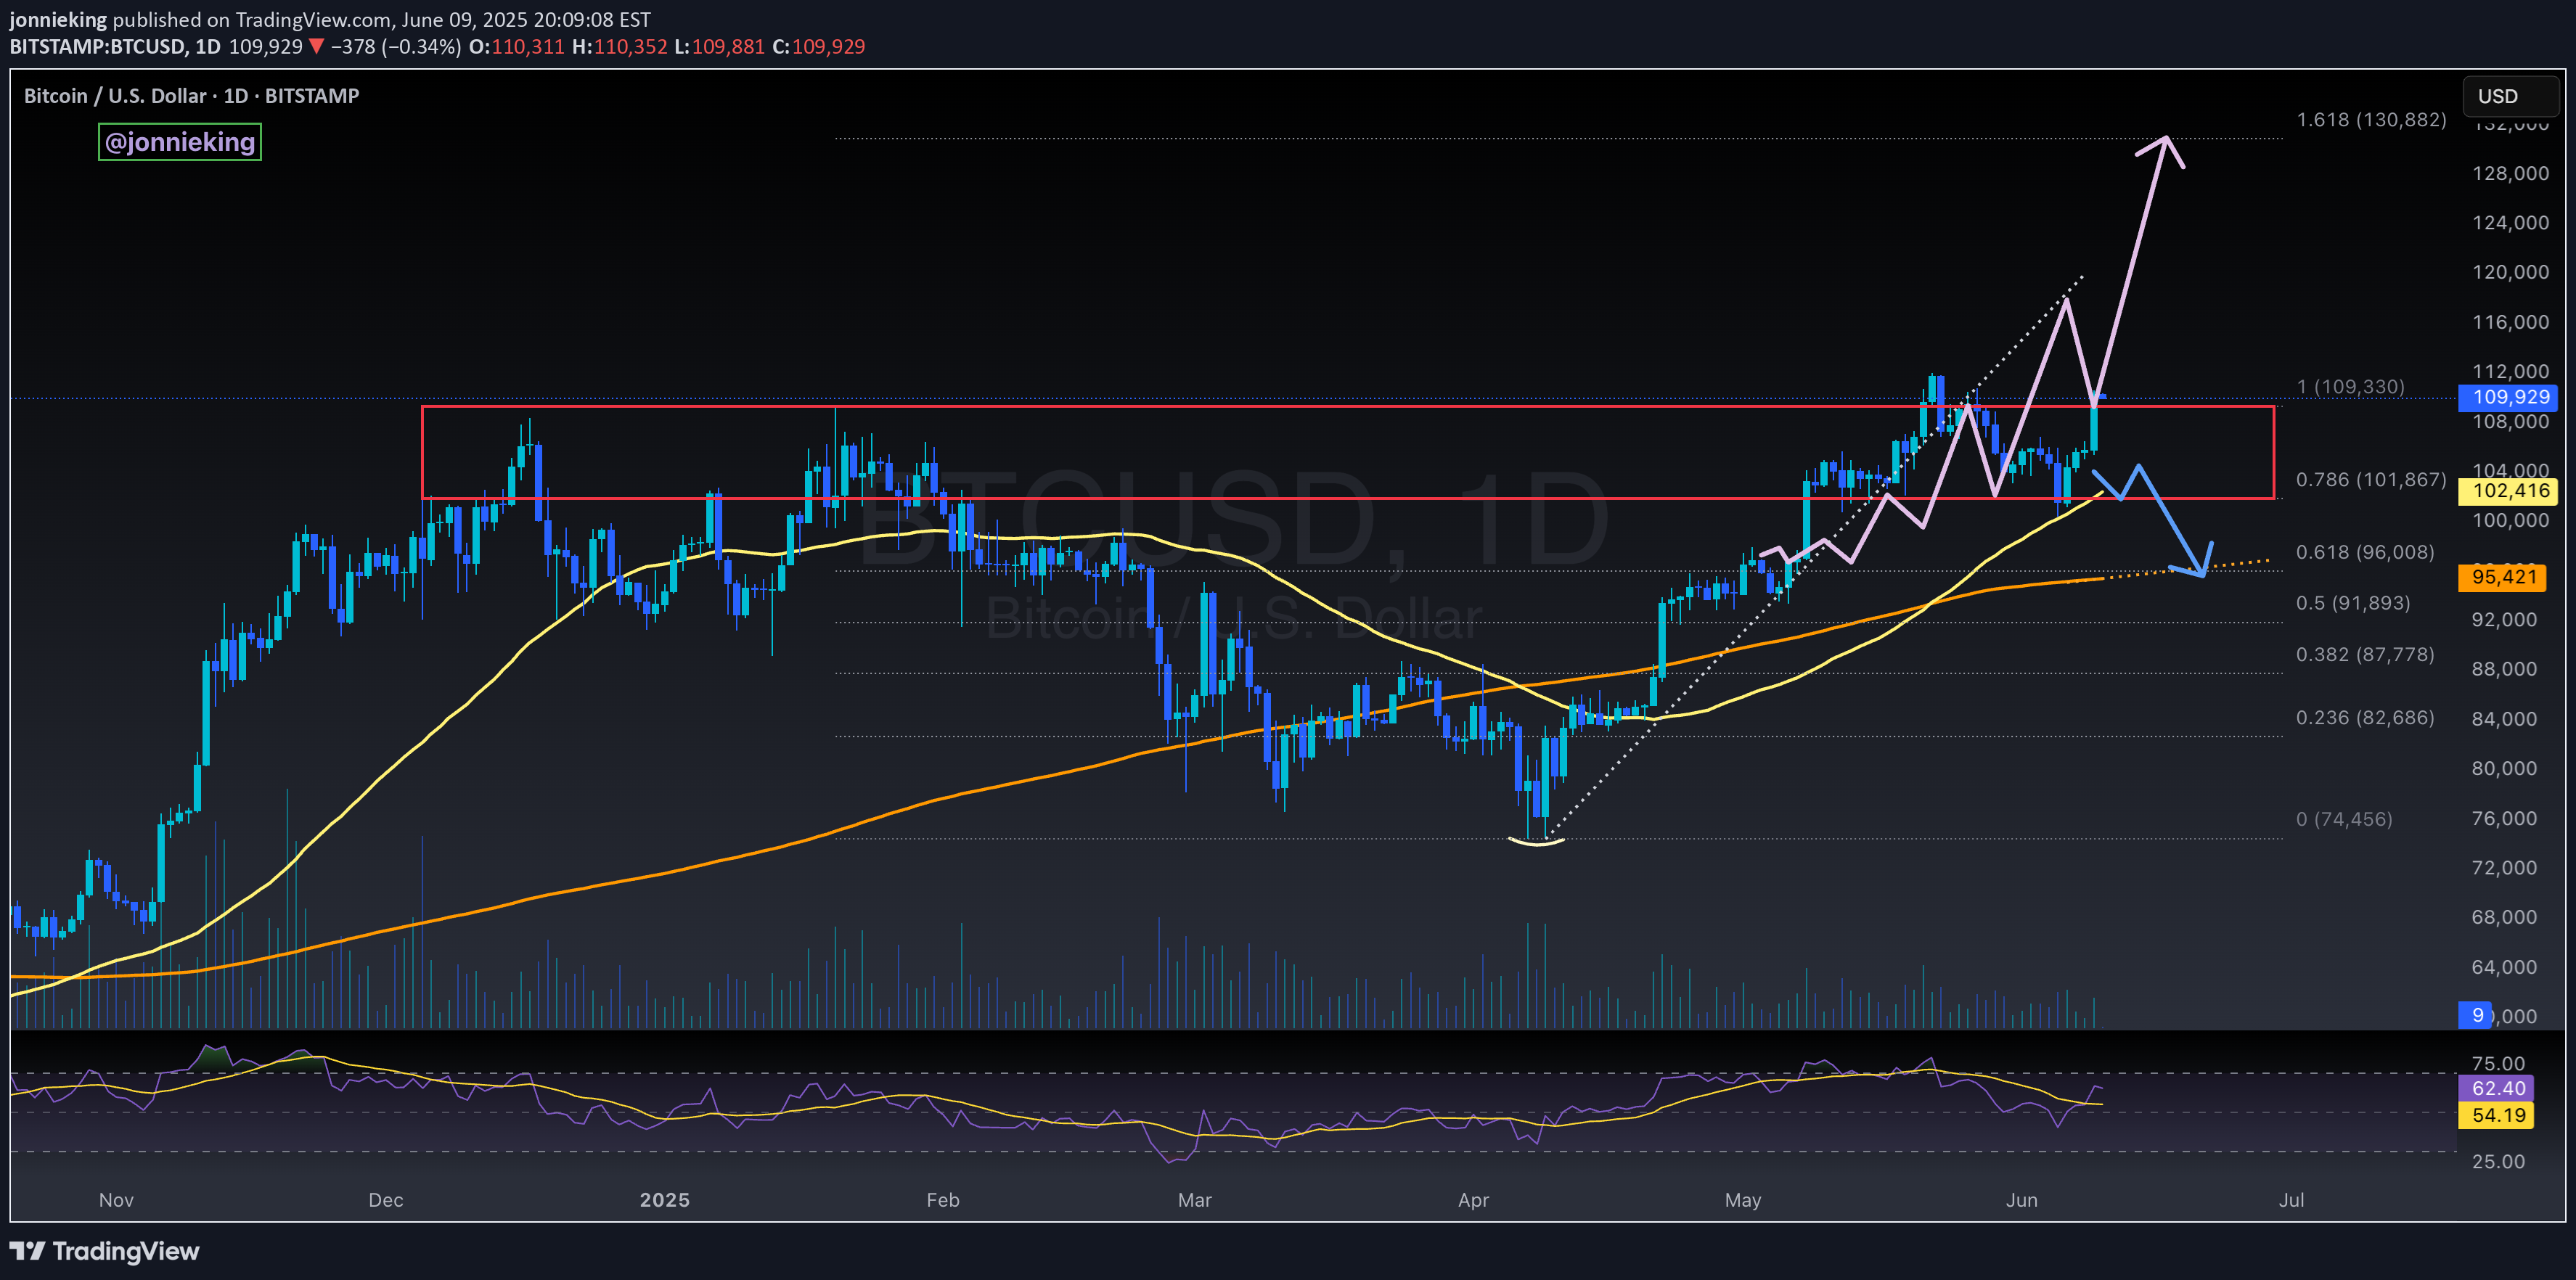Click the Apr label on time axis
This screenshot has width=2576, height=1280.
click(1474, 1200)
